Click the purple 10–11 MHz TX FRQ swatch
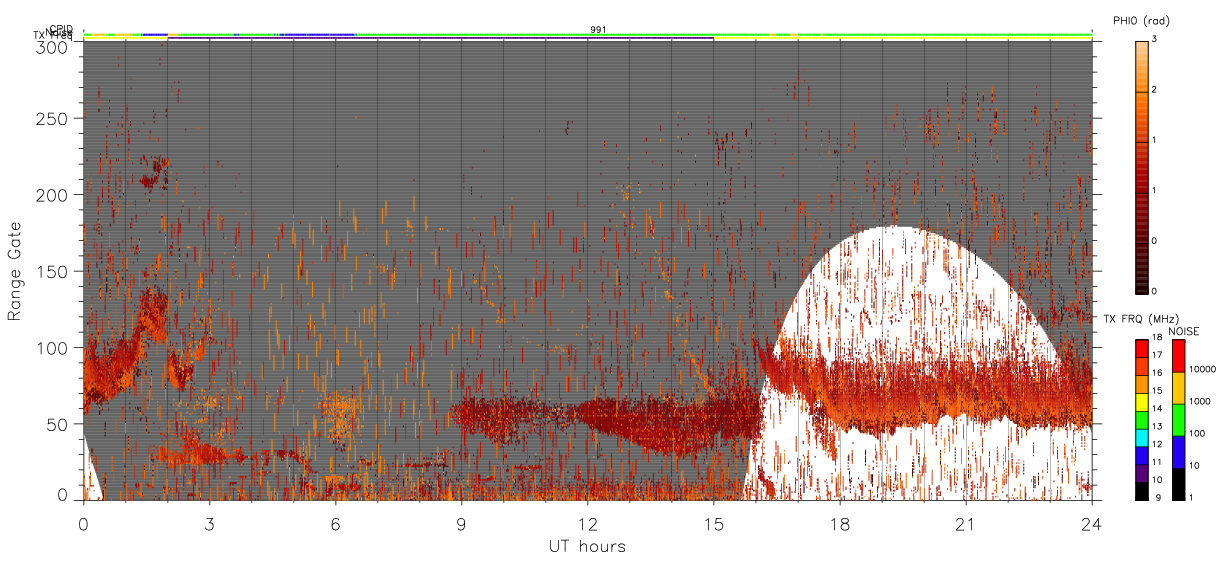This screenshot has width=1228, height=567. click(1141, 473)
